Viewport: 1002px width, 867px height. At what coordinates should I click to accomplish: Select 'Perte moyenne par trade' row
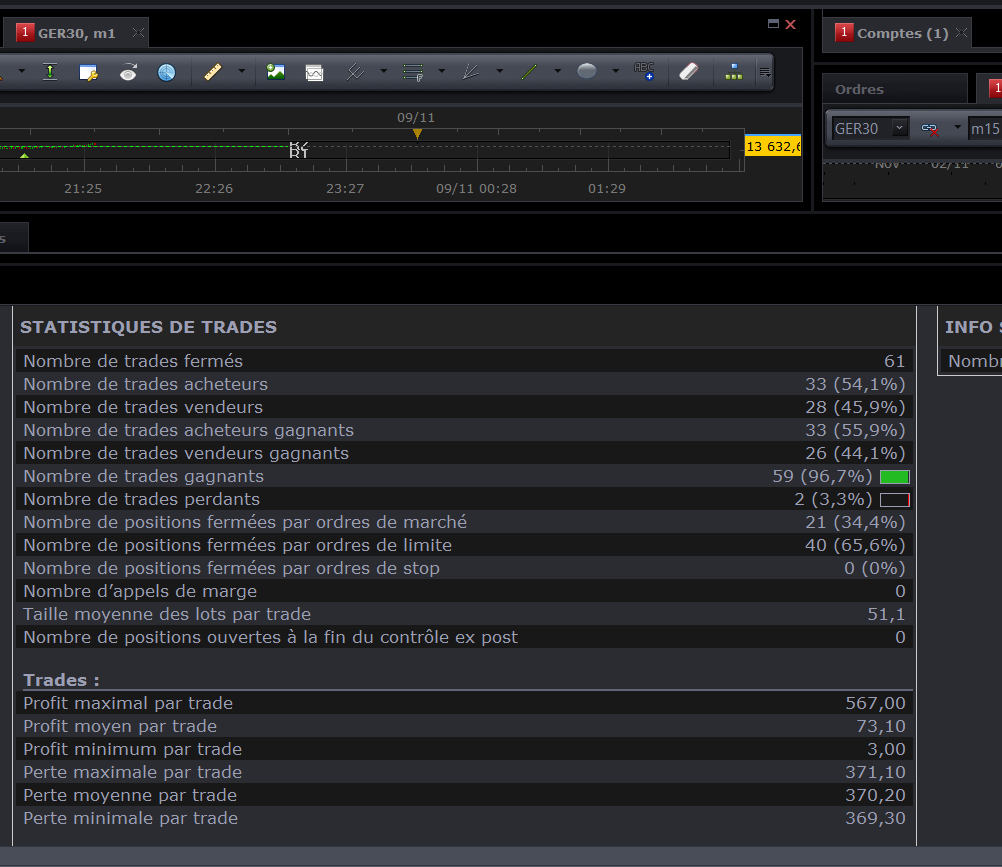[x=465, y=795]
